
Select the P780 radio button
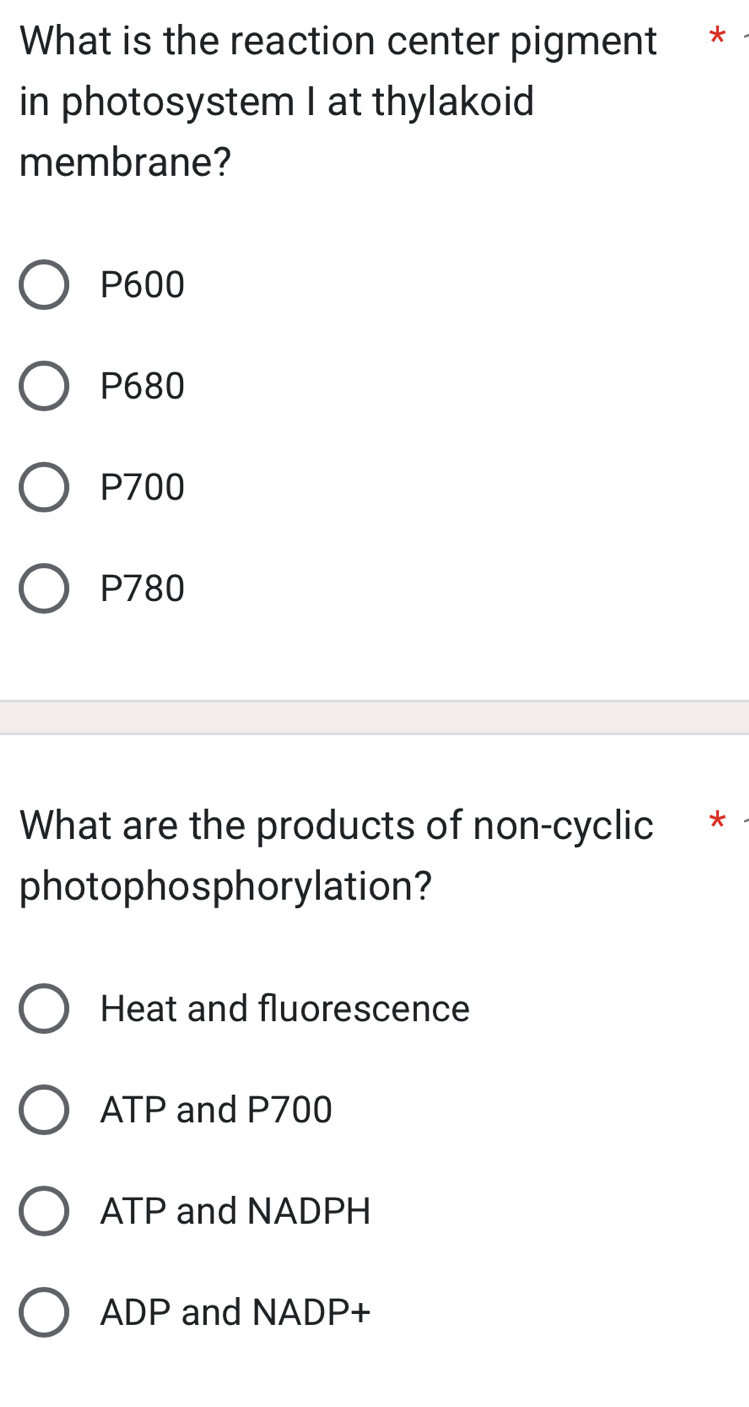[x=43, y=588]
